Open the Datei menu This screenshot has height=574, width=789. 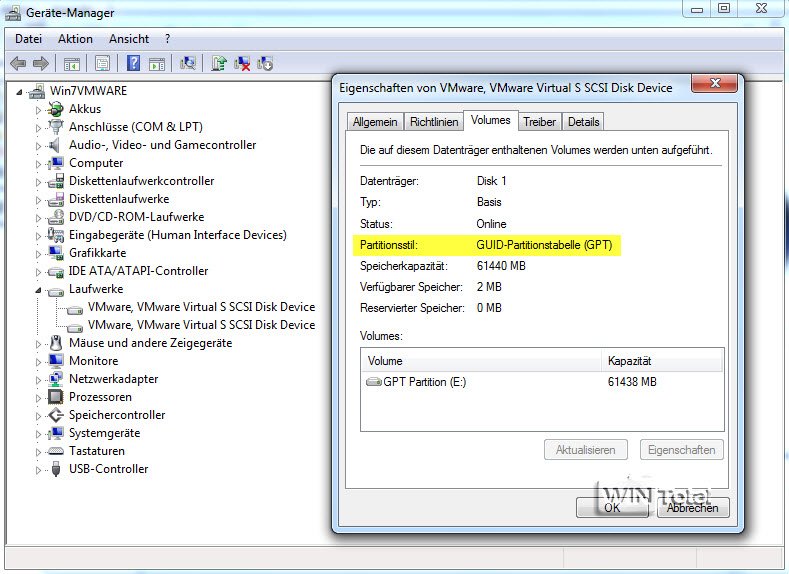28,39
